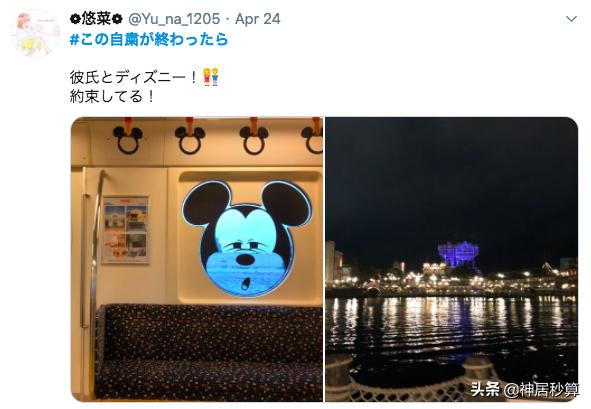591x409 pixels.
Task: Click the flower icon after the name 悠菜
Action: coord(118,19)
